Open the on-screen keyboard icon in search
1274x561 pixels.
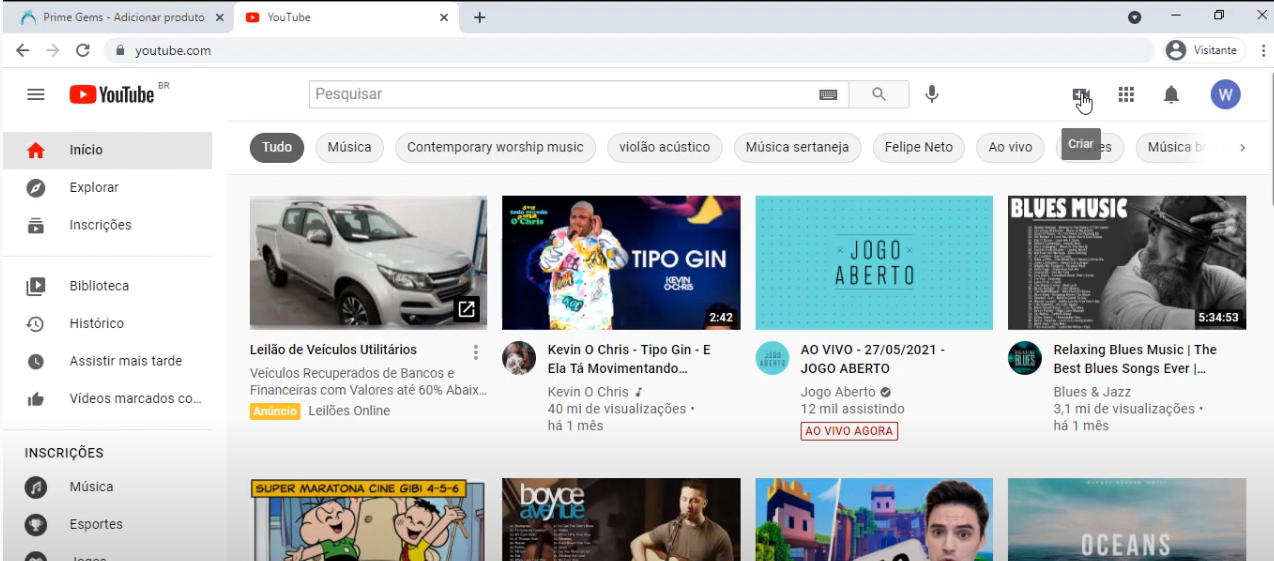(x=828, y=94)
